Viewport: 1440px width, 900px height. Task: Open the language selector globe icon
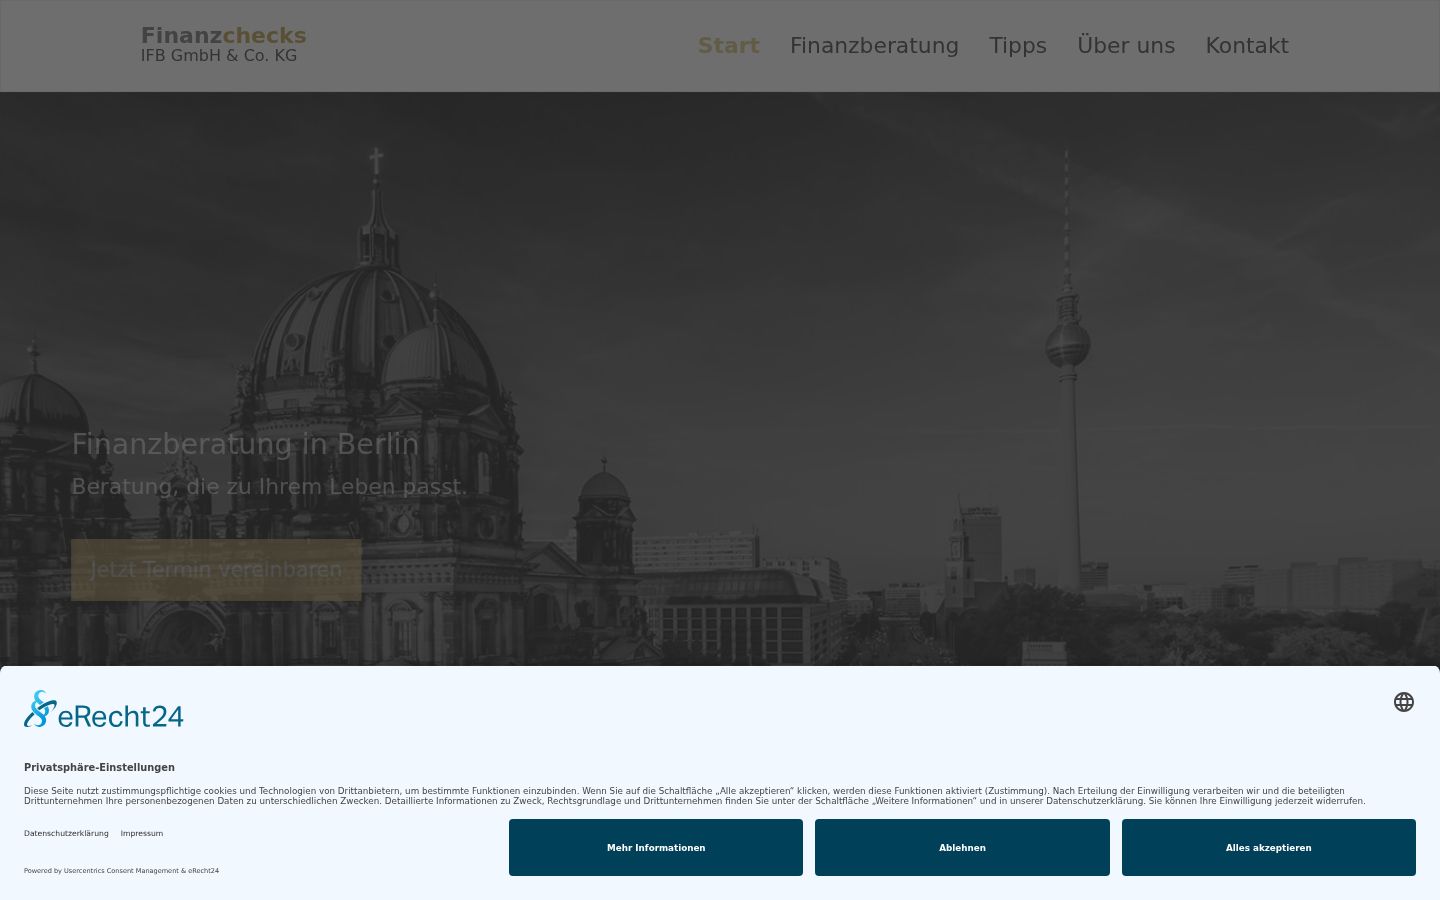[x=1404, y=702]
